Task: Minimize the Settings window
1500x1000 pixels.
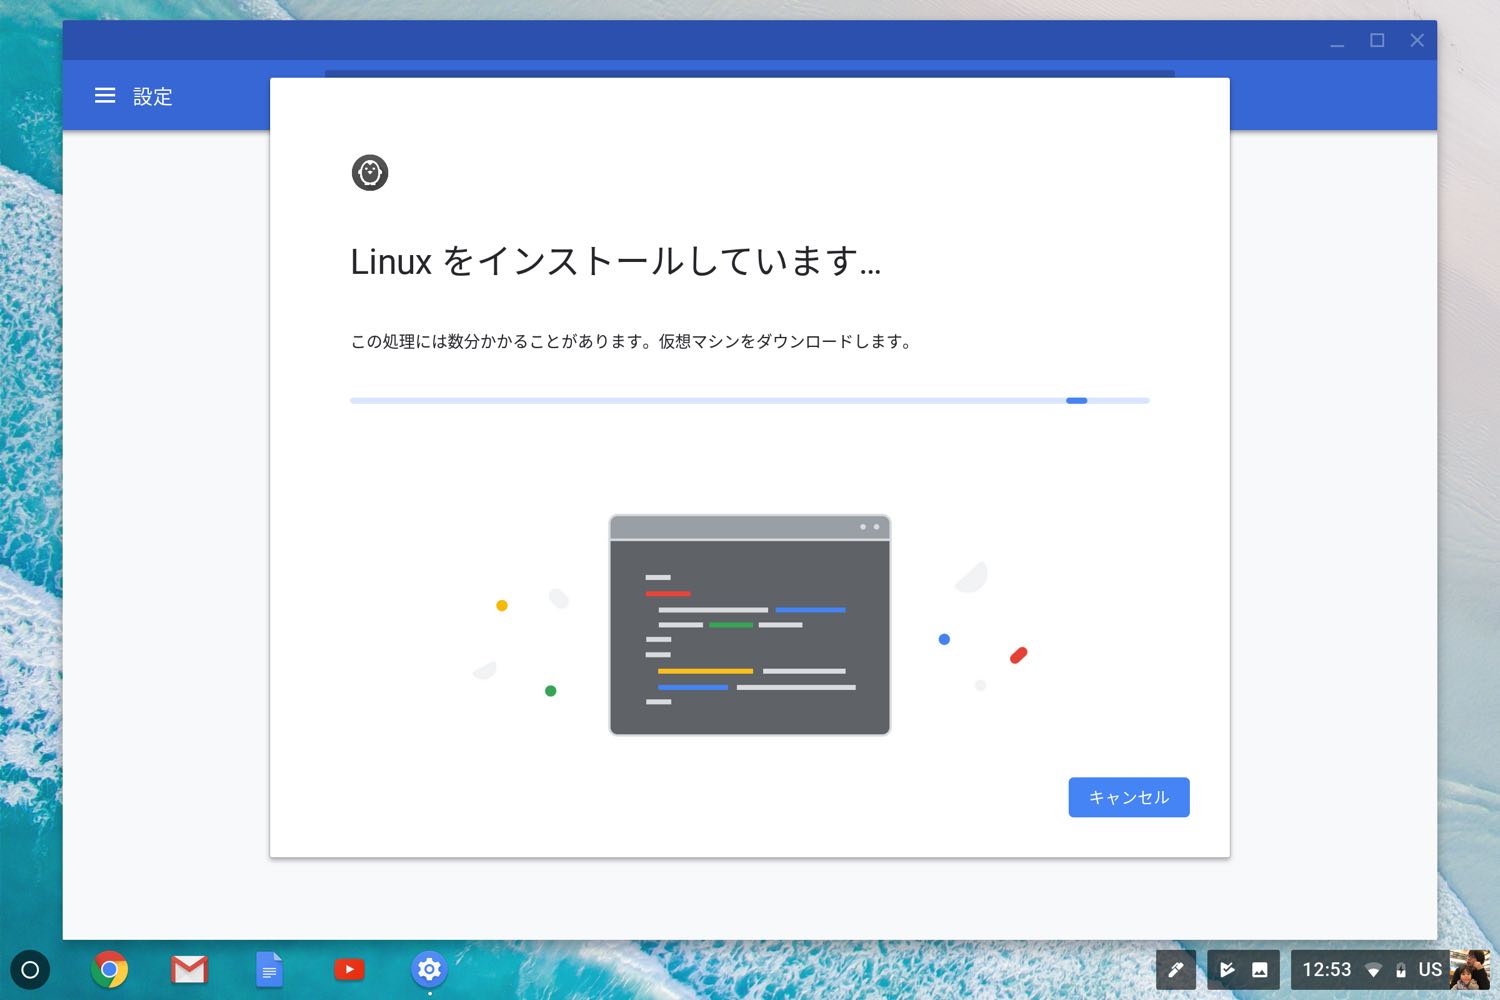Action: click(x=1337, y=40)
